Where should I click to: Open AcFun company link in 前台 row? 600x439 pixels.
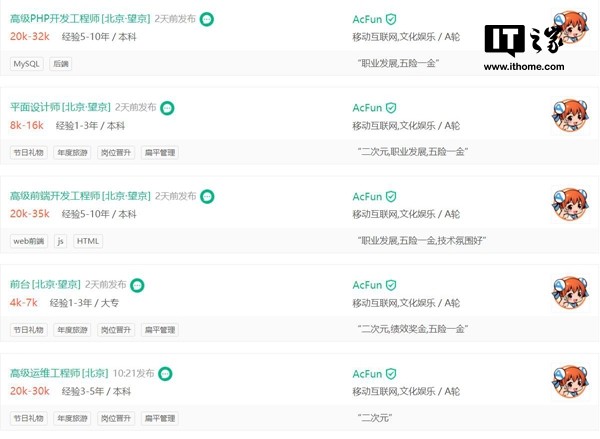(367, 285)
